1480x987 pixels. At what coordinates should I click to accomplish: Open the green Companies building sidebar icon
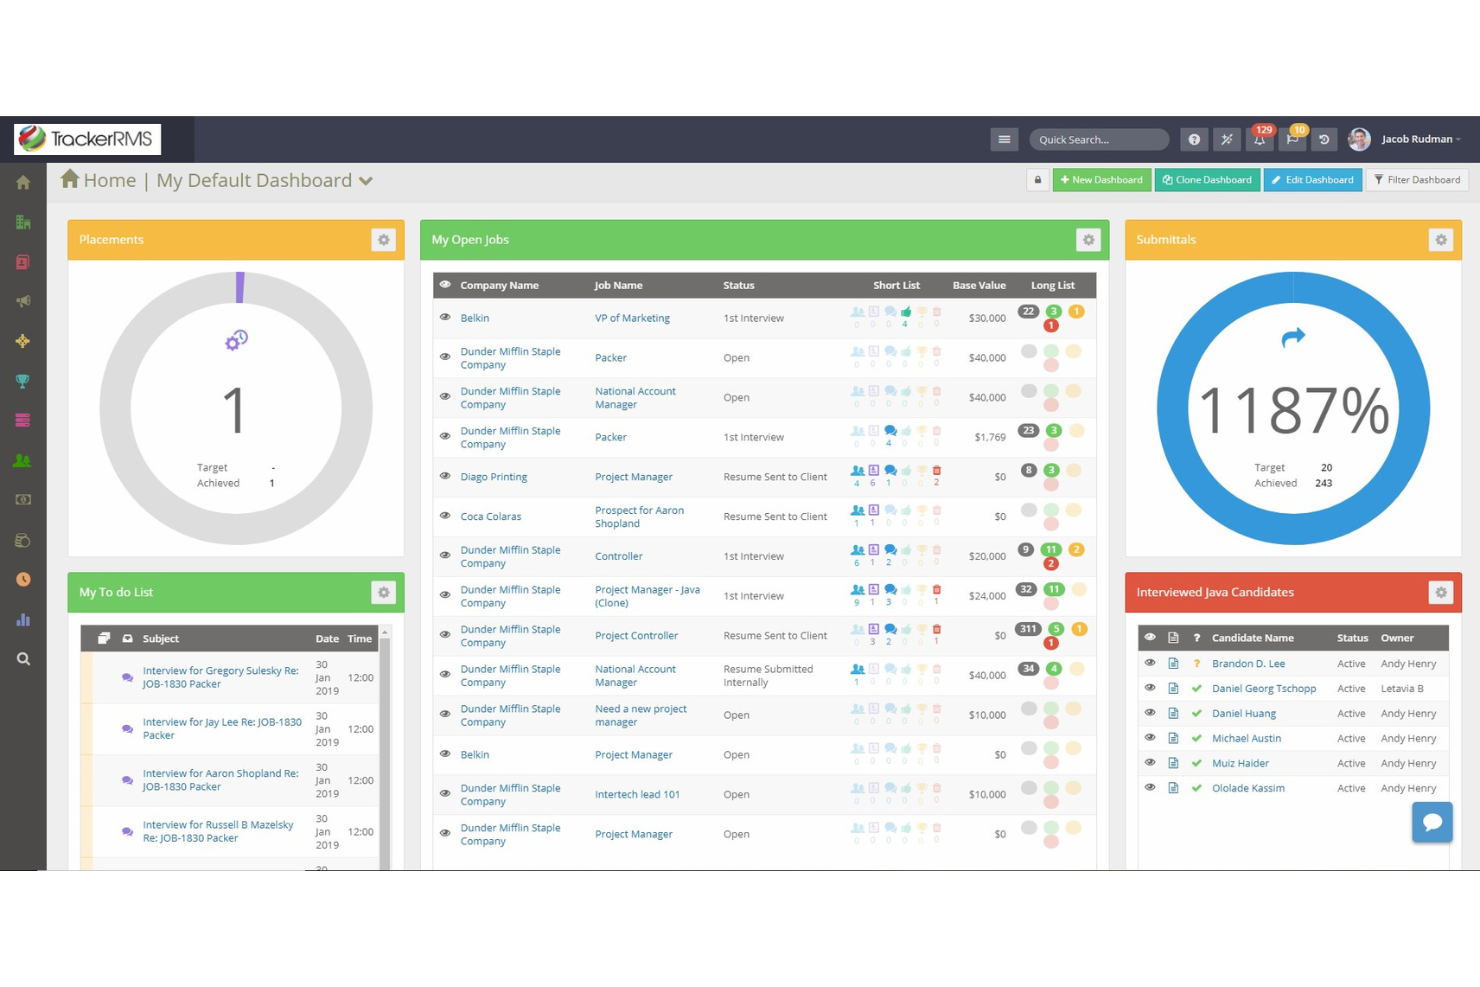(23, 222)
